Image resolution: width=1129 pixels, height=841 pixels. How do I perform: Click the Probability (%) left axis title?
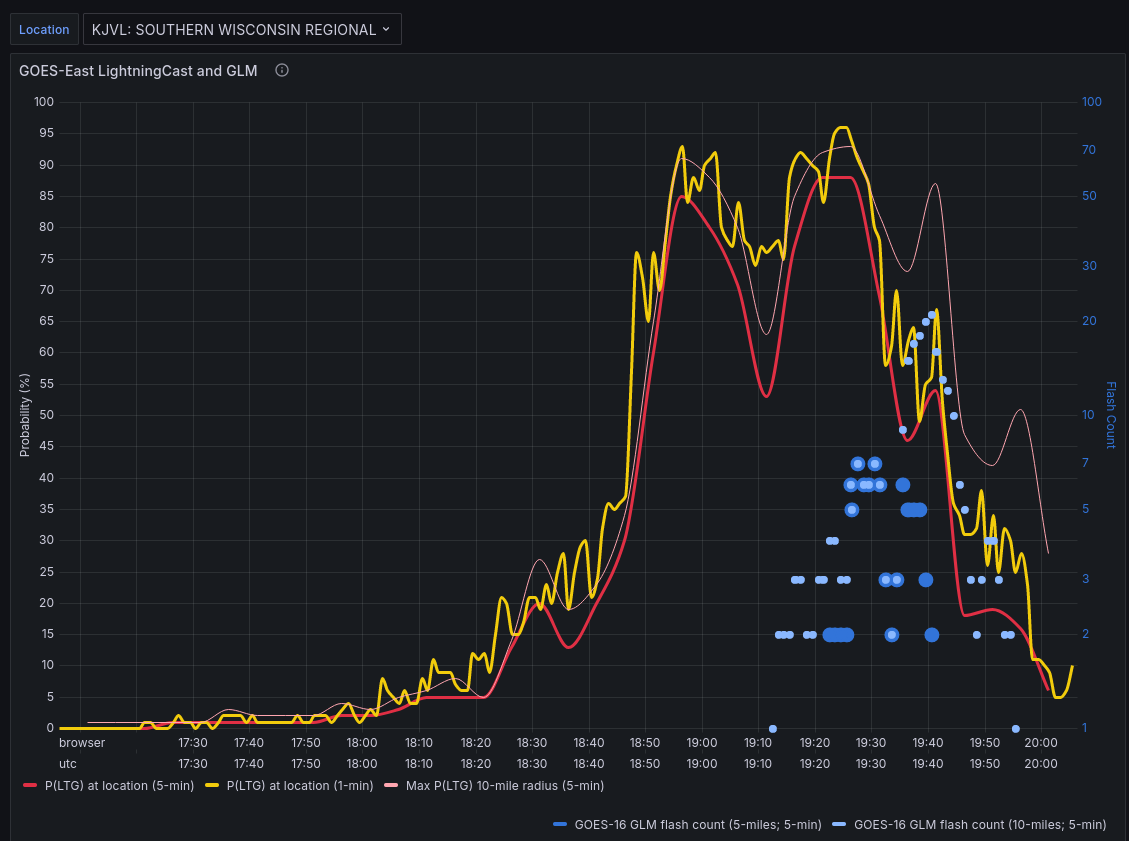pyautogui.click(x=25, y=415)
